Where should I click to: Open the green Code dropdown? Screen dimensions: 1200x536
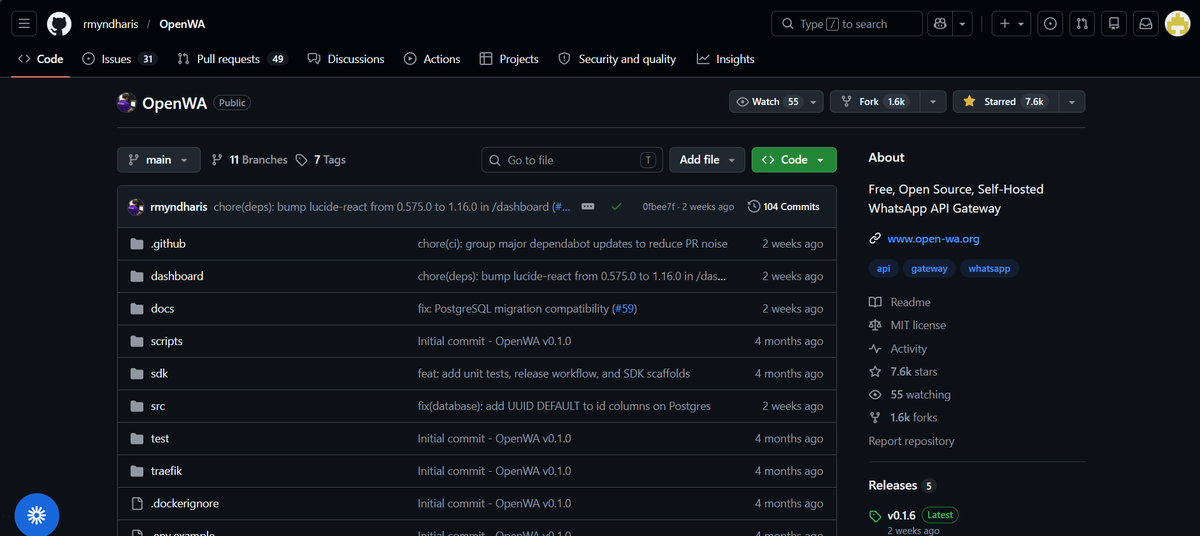[794, 160]
